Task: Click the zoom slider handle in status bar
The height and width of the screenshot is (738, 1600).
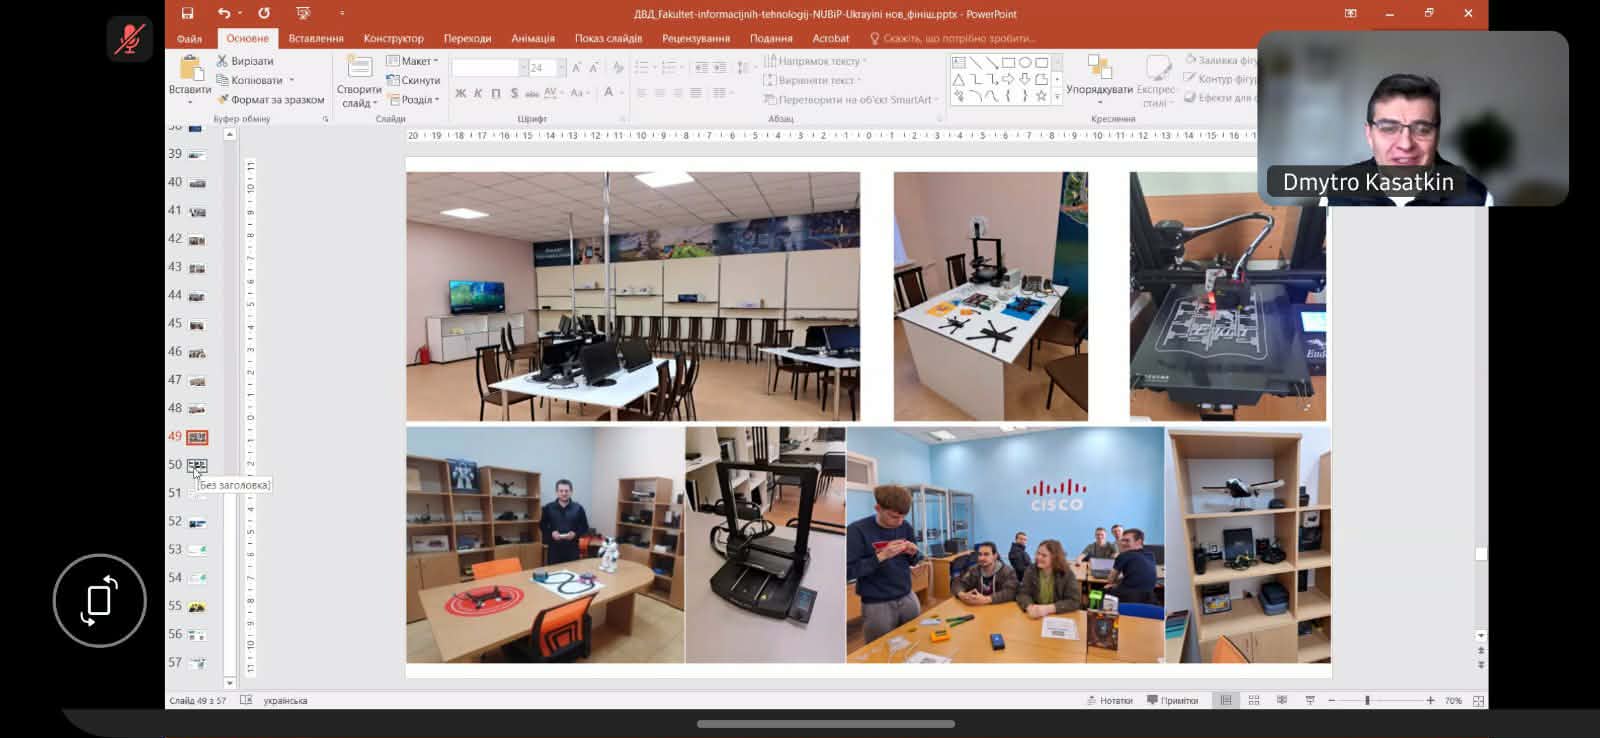Action: [1367, 700]
